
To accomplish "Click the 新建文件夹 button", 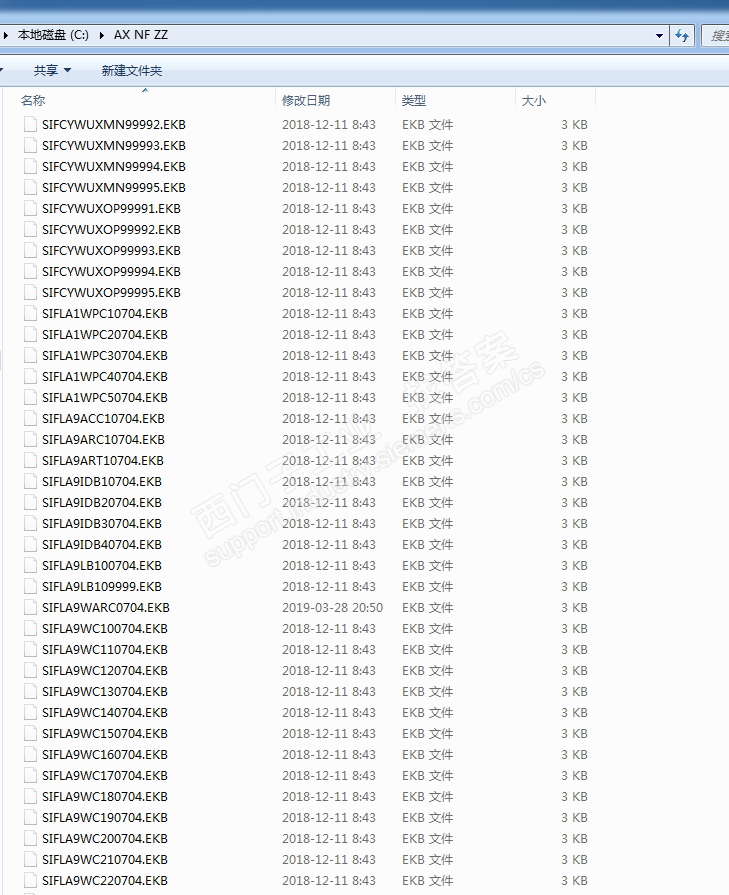I will 132,70.
